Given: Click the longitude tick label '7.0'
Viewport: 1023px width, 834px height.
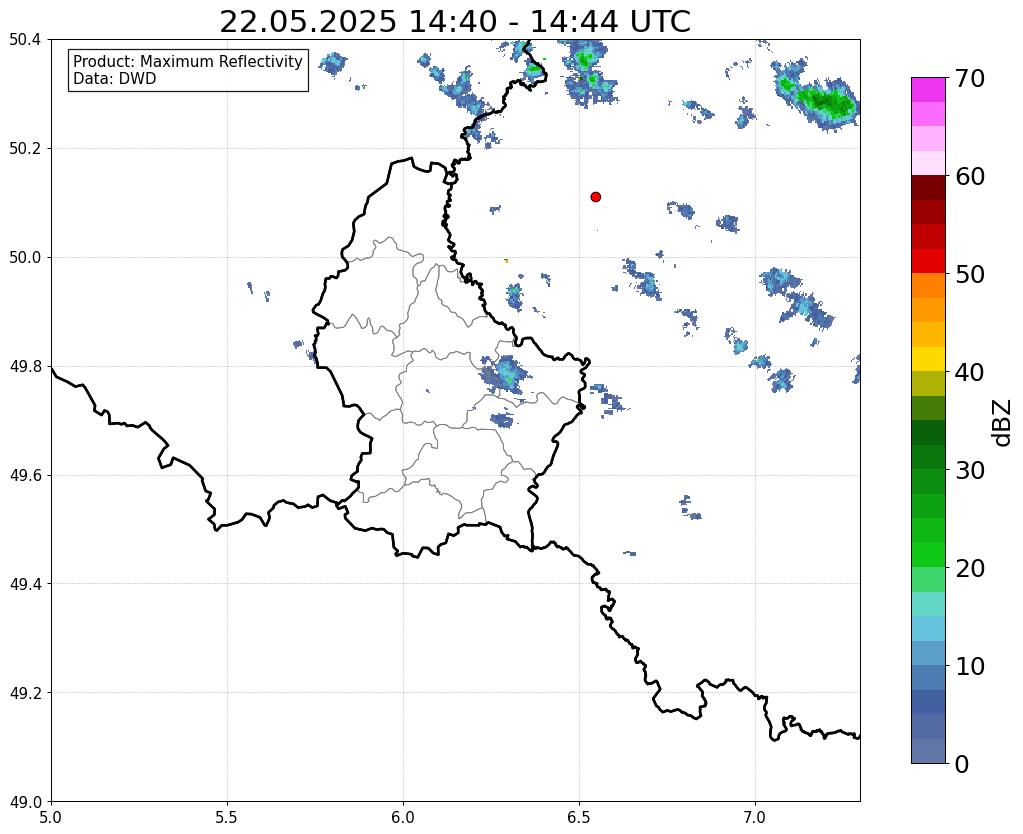Looking at the screenshot, I should click(x=755, y=818).
